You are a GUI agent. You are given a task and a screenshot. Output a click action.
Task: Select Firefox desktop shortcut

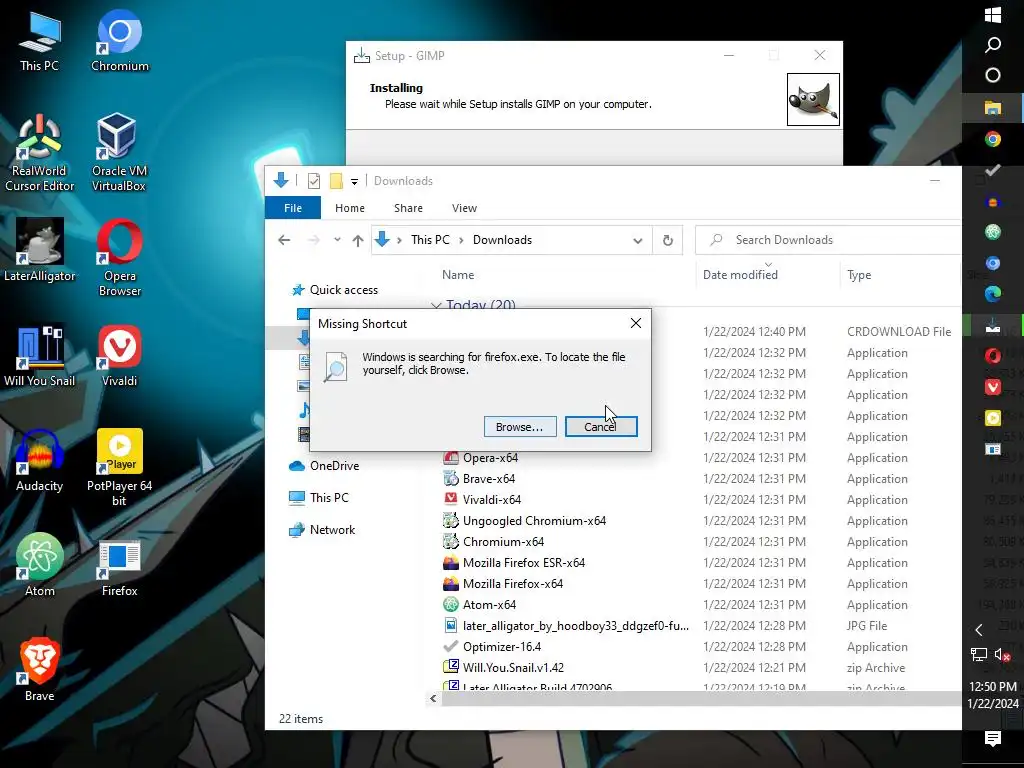[120, 566]
